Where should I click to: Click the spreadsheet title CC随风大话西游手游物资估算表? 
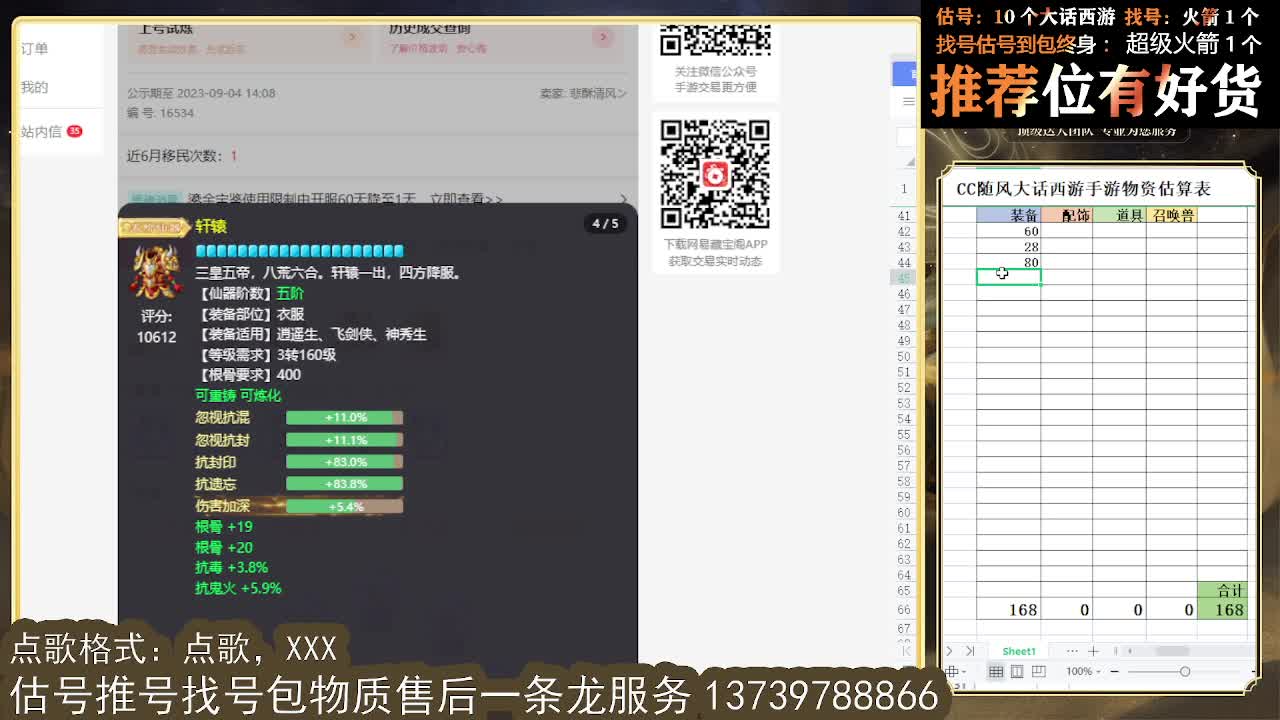tap(1083, 188)
